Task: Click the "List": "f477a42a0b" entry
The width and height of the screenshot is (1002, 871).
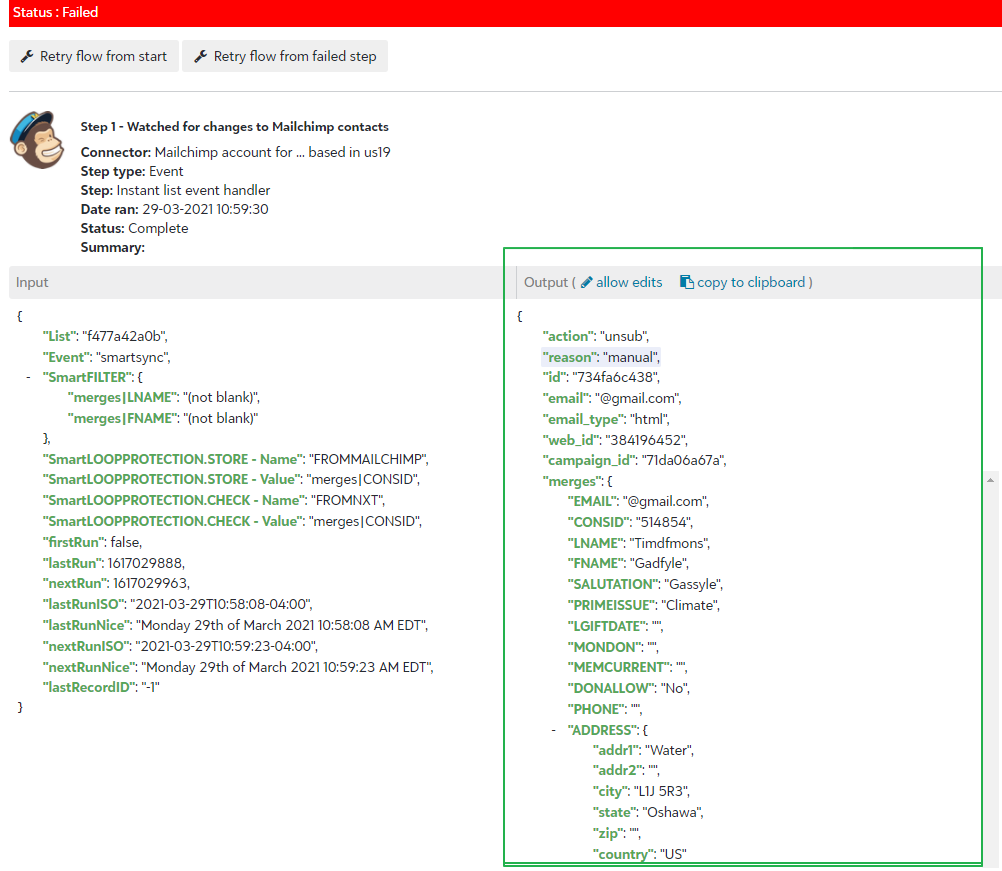Action: tap(105, 336)
